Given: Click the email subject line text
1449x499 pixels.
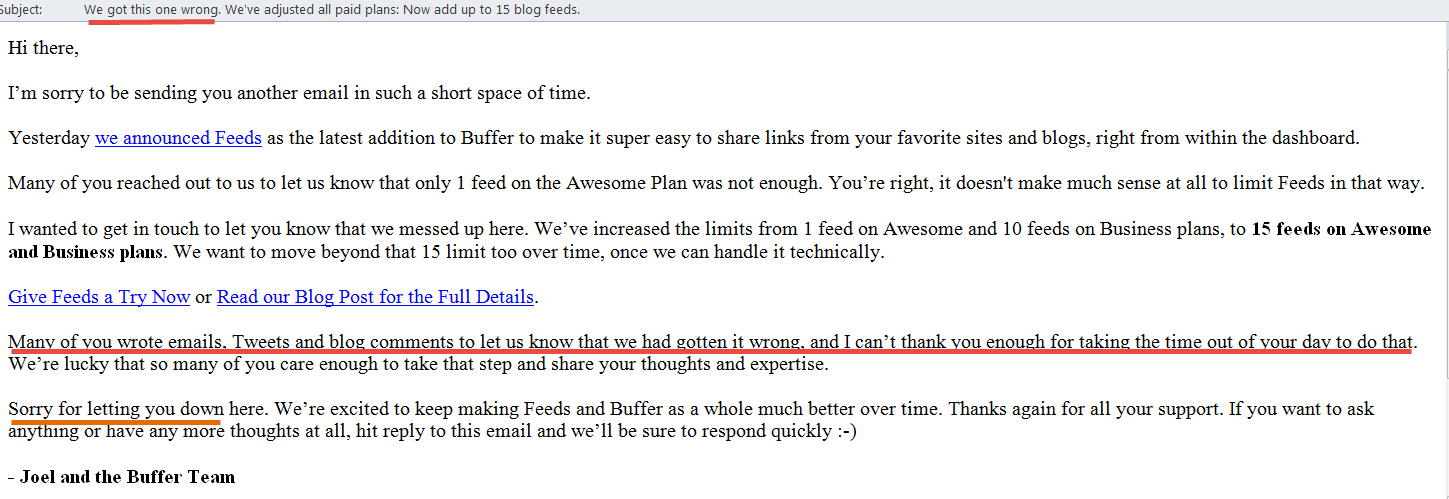Looking at the screenshot, I should 332,9.
